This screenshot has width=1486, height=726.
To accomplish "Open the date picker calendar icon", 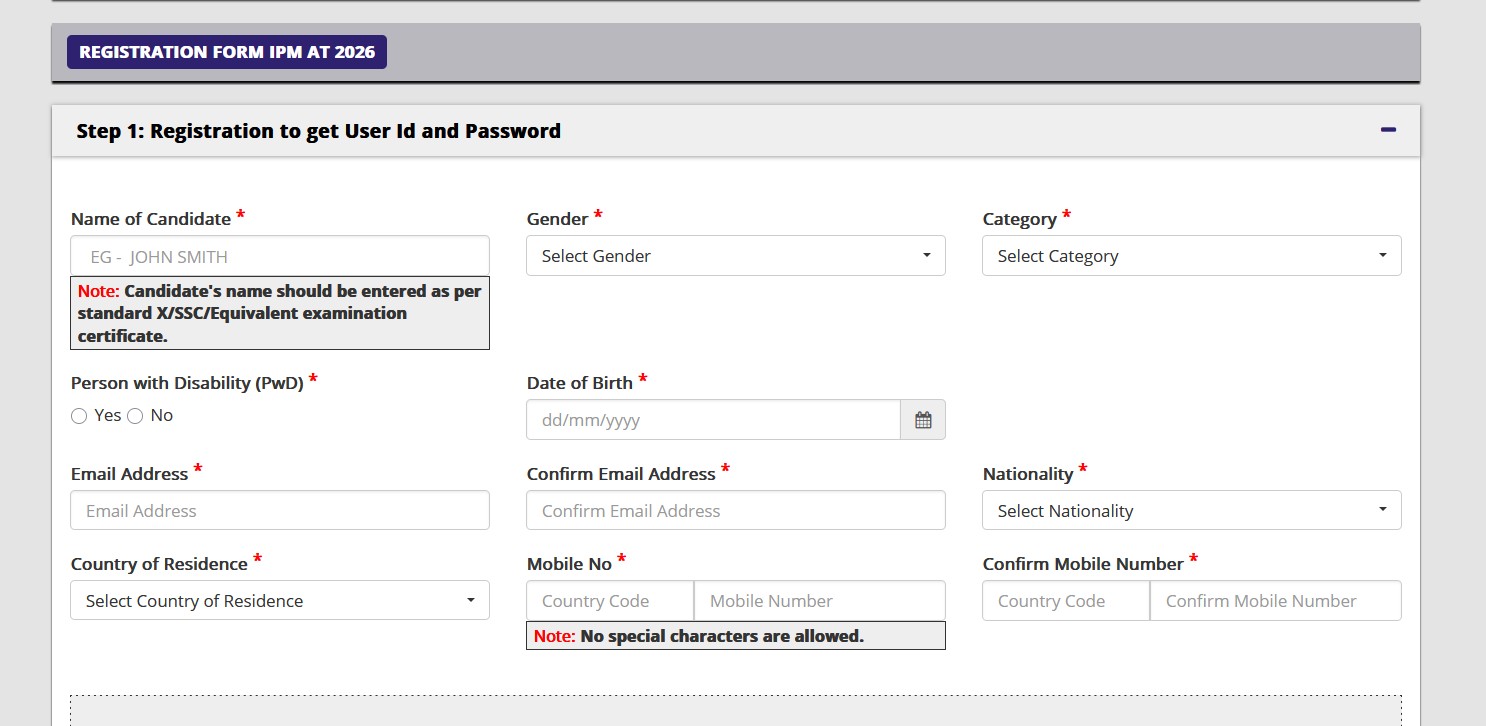I will [923, 419].
